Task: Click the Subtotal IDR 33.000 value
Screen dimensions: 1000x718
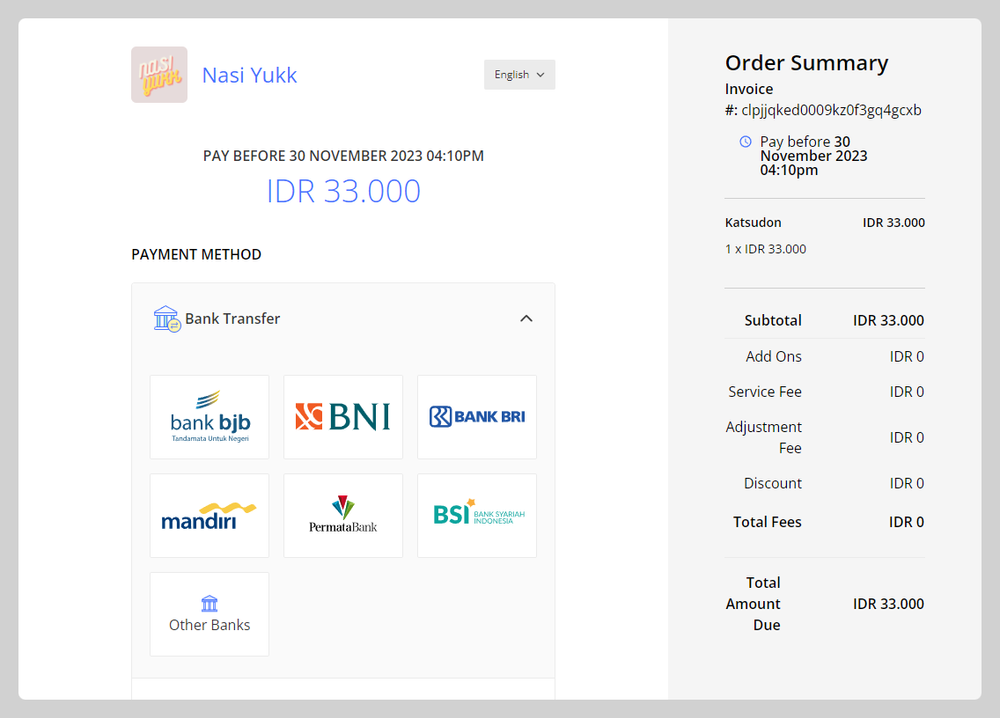Action: tap(888, 320)
